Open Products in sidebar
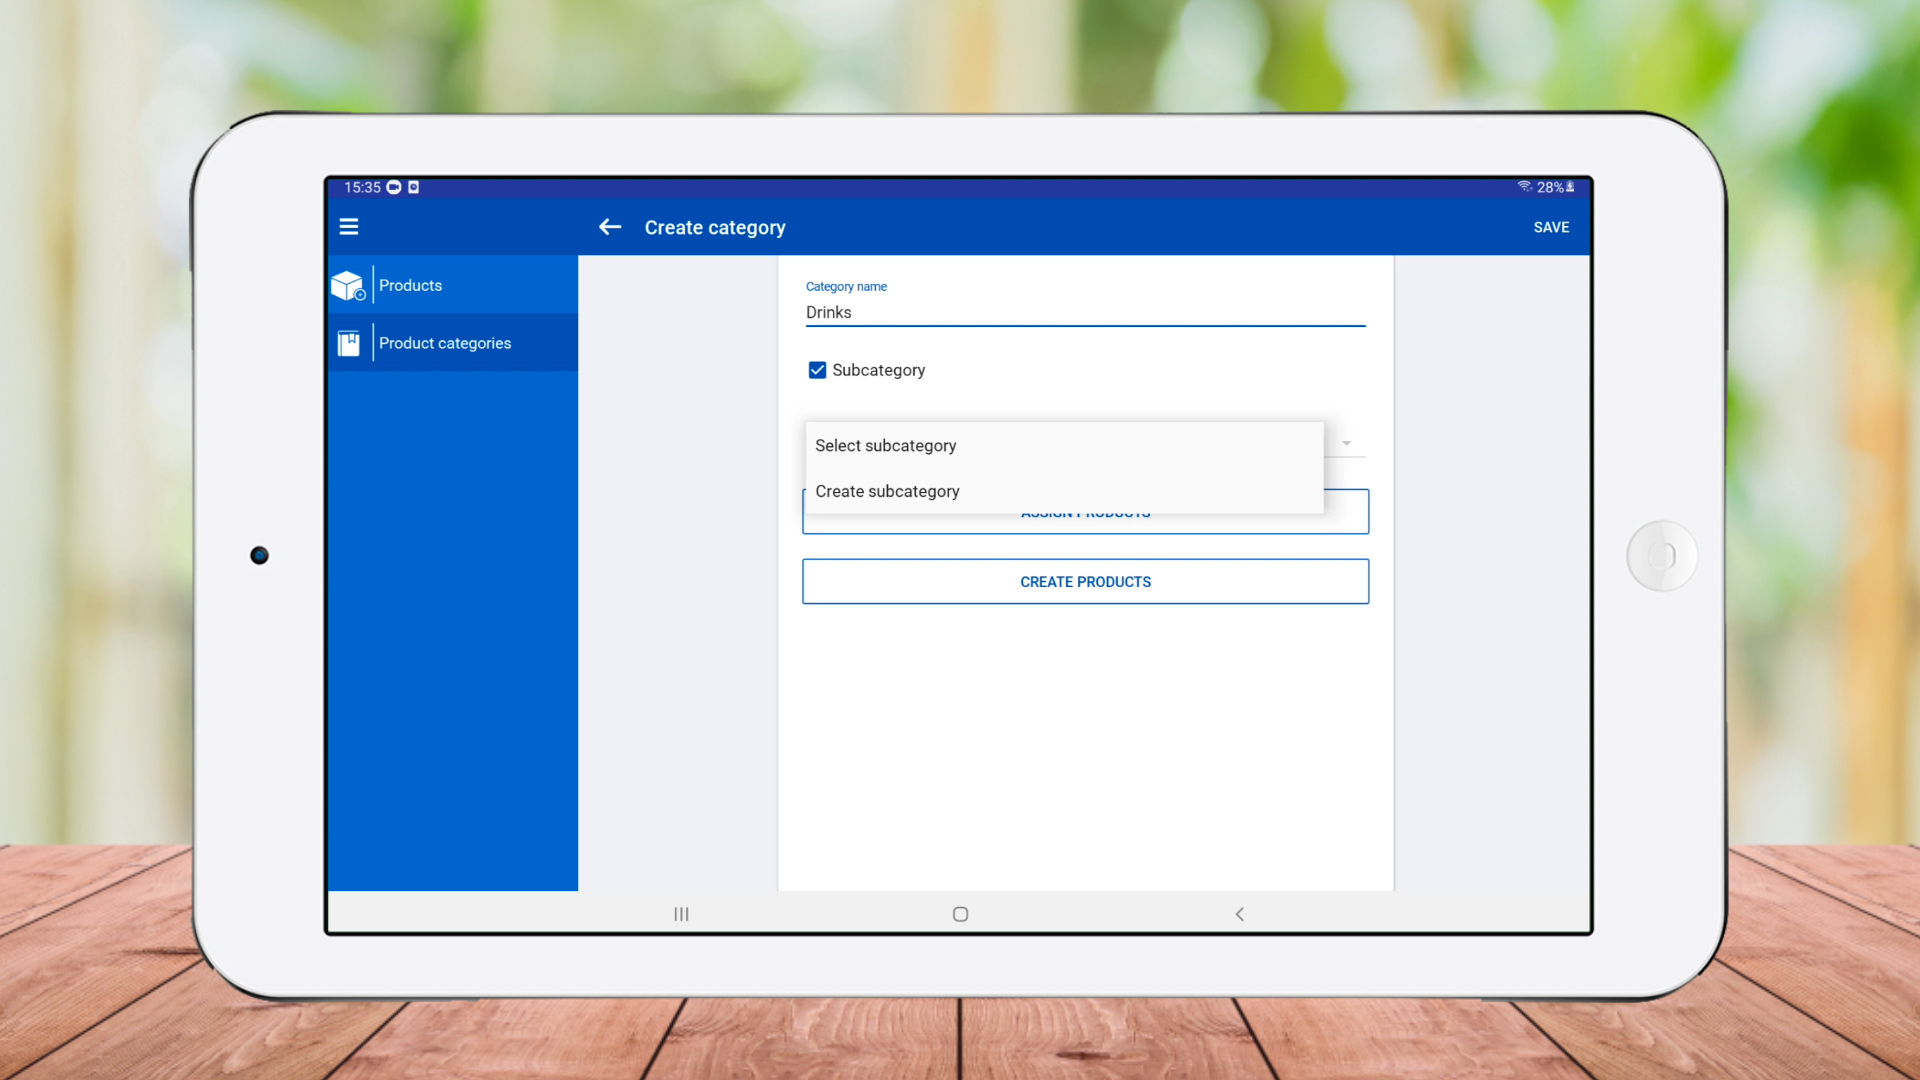The height and width of the screenshot is (1080, 1920). click(x=410, y=286)
